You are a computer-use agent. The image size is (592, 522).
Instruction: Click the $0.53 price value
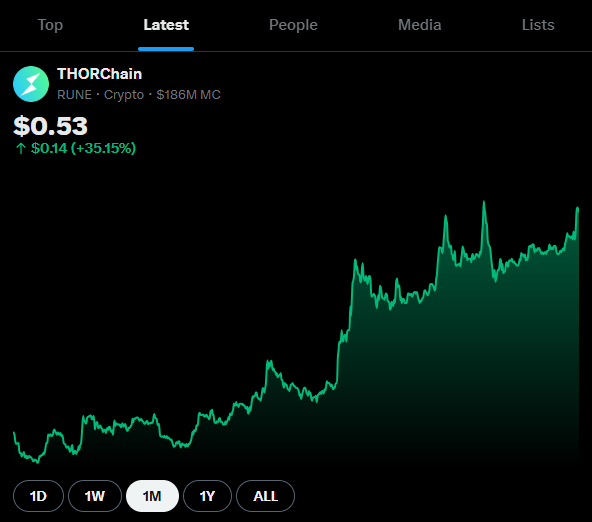(50, 126)
